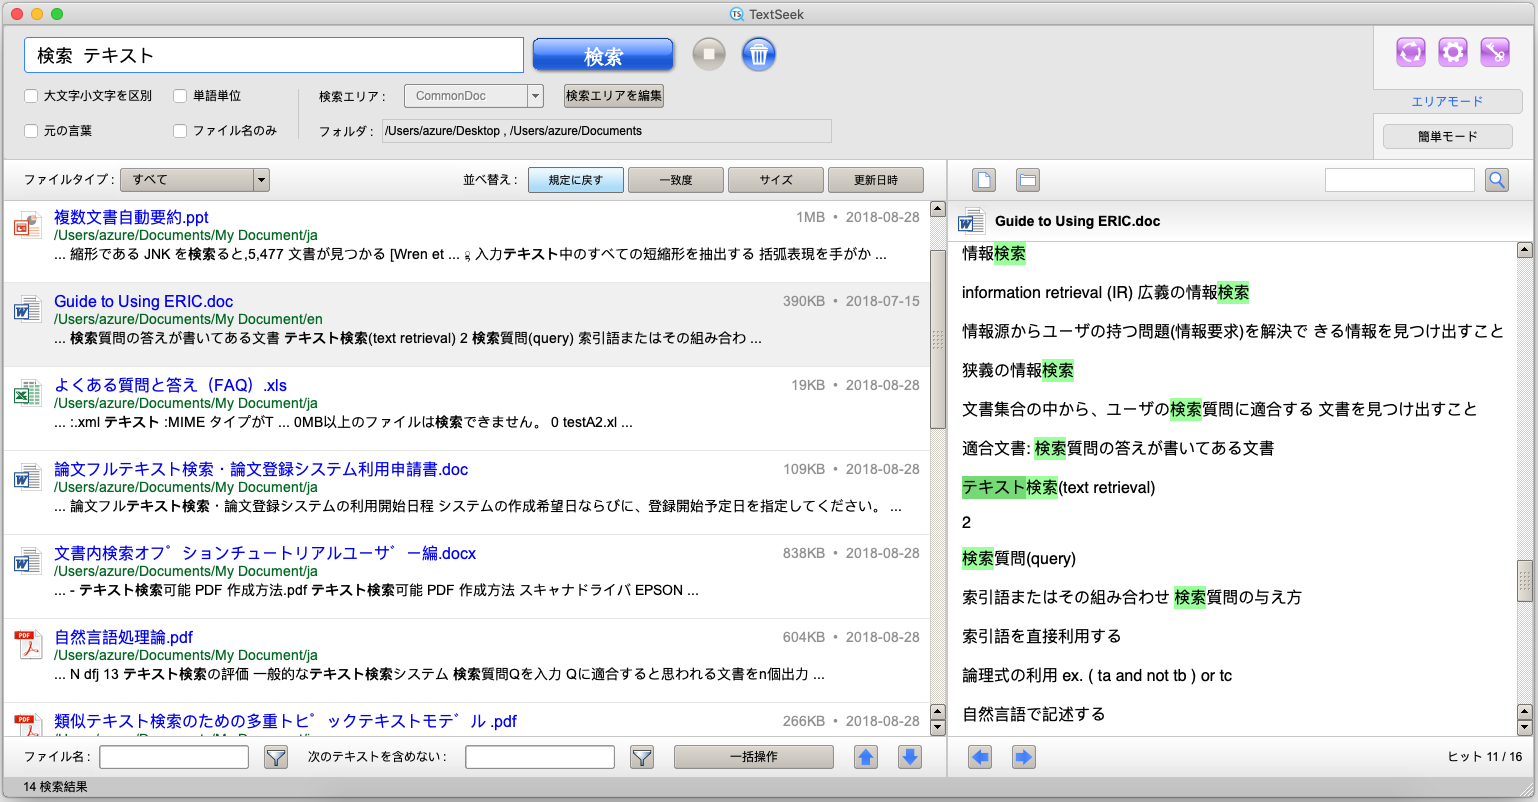Click the magnifier search icon in preview
The height and width of the screenshot is (802, 1538).
(1496, 180)
